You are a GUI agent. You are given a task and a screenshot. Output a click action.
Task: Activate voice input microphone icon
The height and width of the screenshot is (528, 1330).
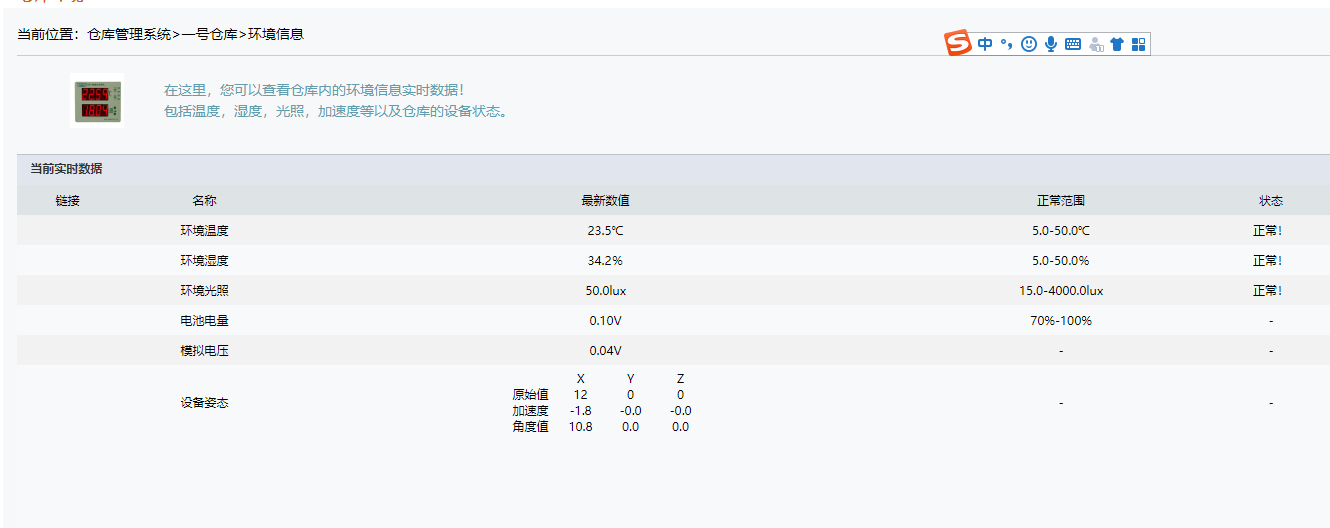point(1051,44)
